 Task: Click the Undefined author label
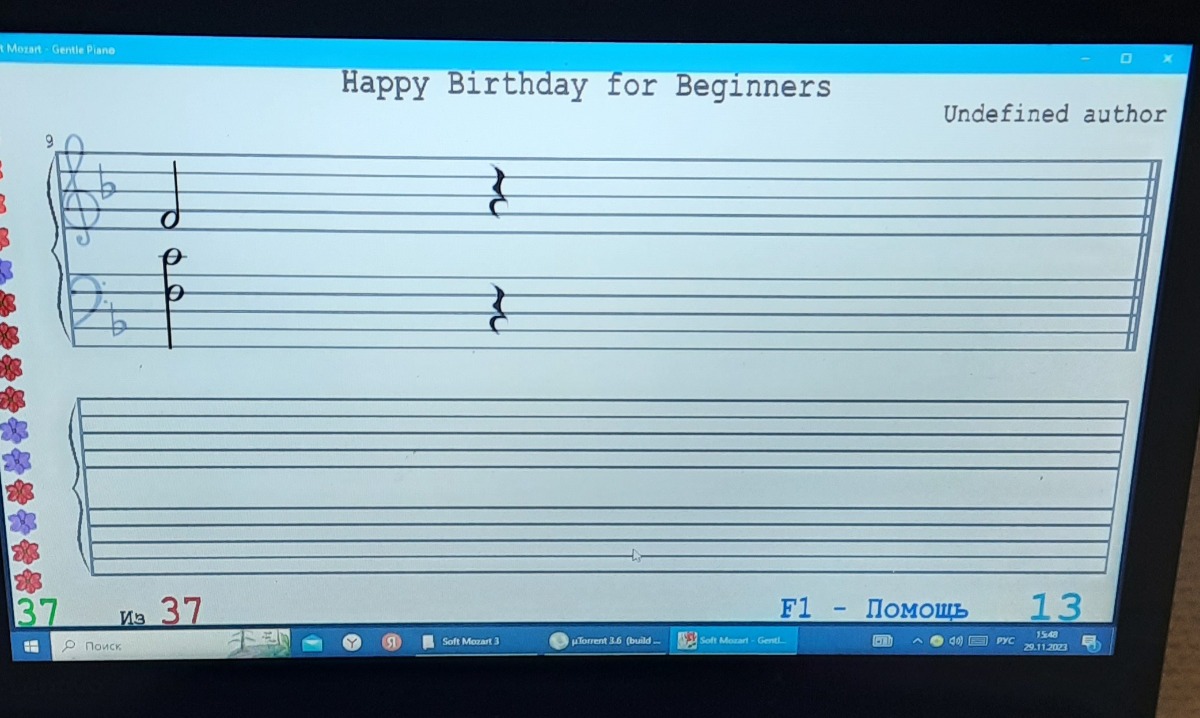click(x=1054, y=114)
